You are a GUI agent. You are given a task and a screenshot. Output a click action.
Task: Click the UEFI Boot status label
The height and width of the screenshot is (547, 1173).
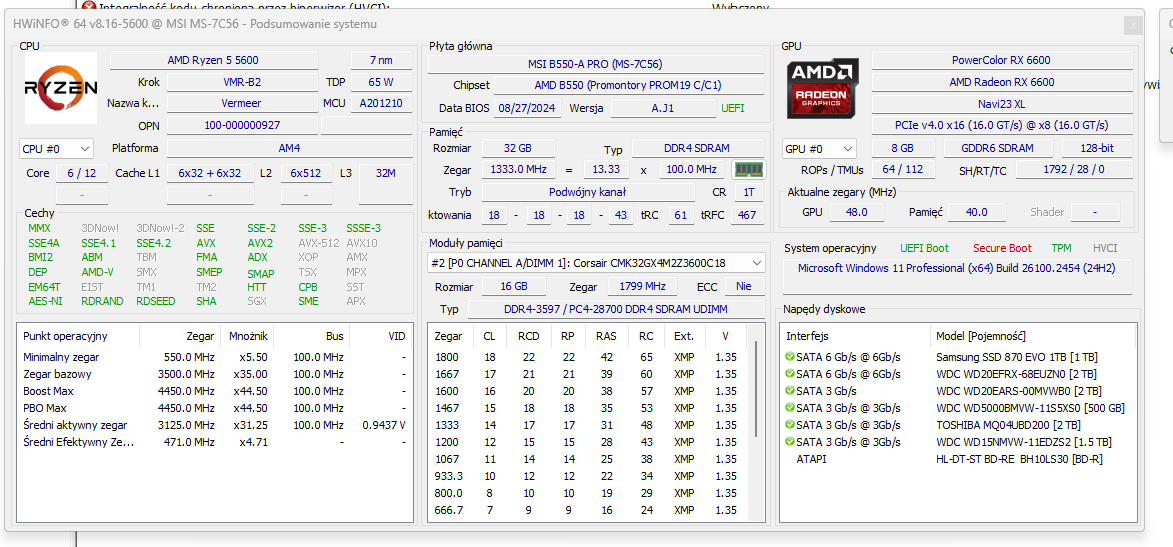924,248
